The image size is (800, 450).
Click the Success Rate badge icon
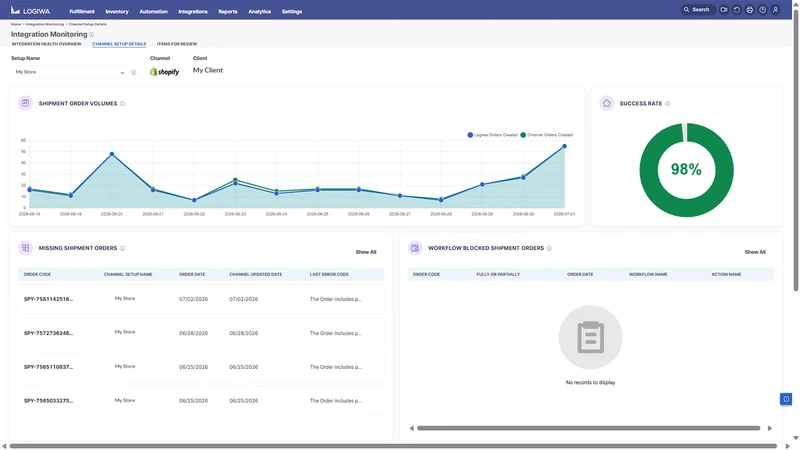[x=607, y=103]
